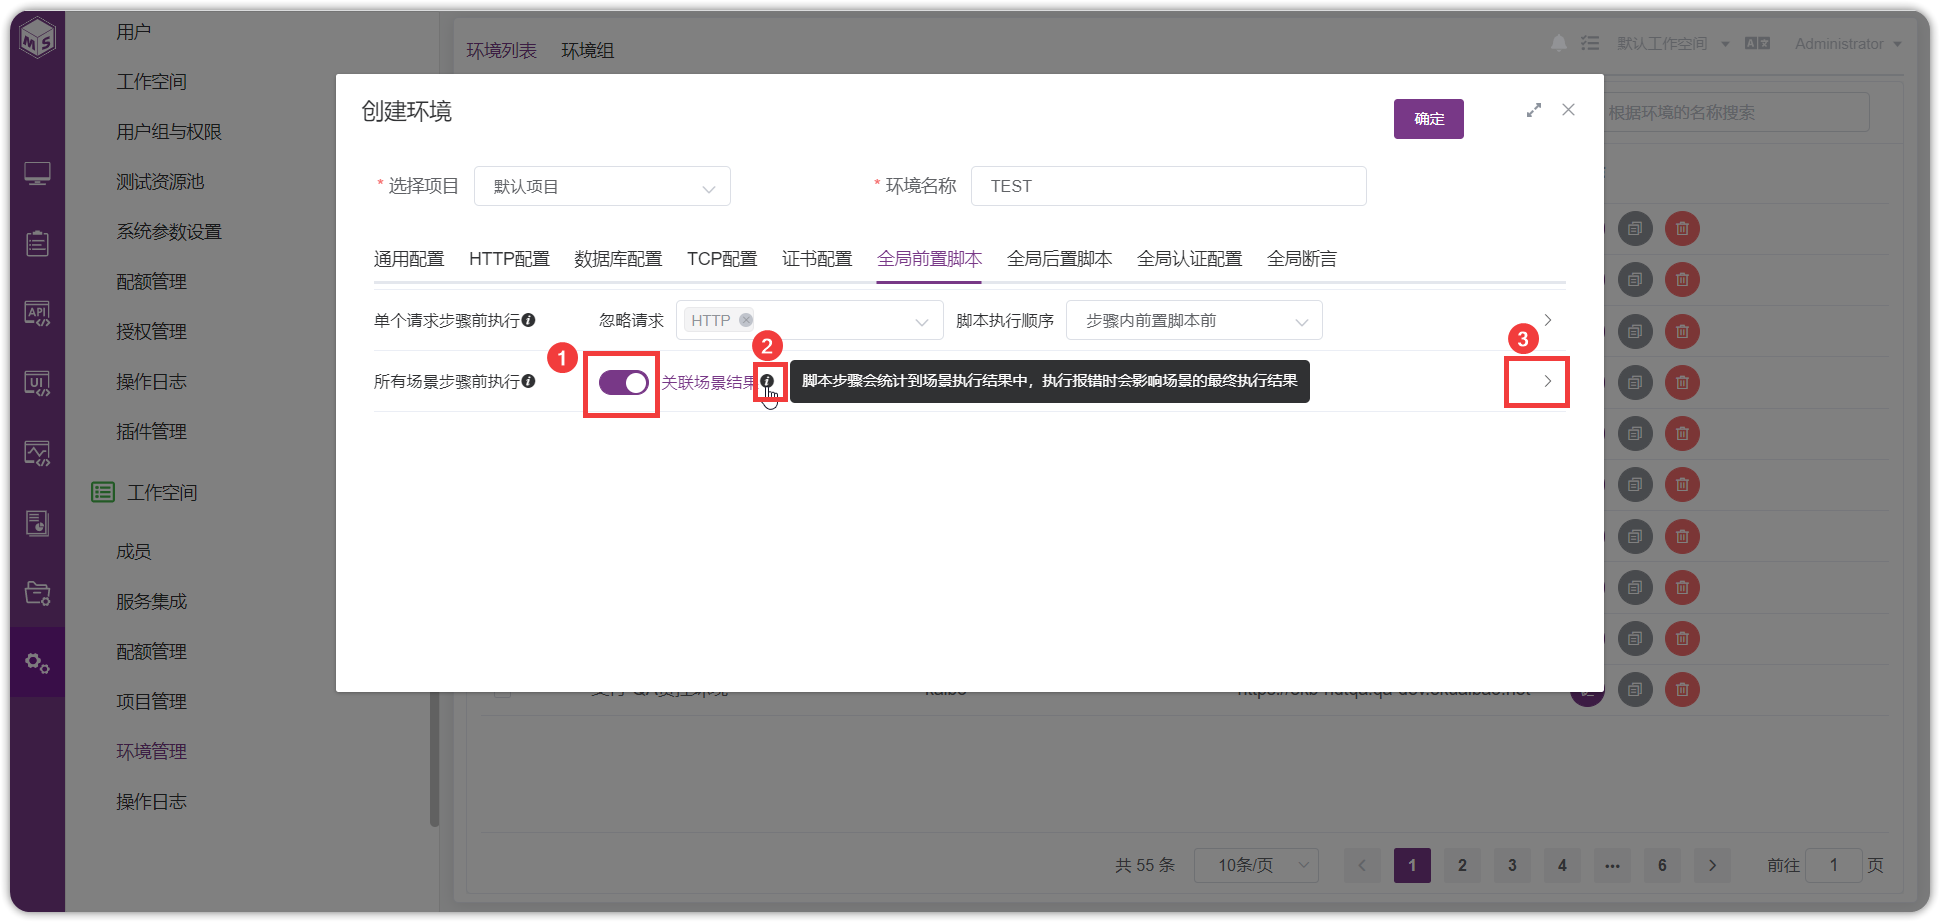Click the notification bell icon
Screen dimensions: 1940x922
coord(1558,43)
